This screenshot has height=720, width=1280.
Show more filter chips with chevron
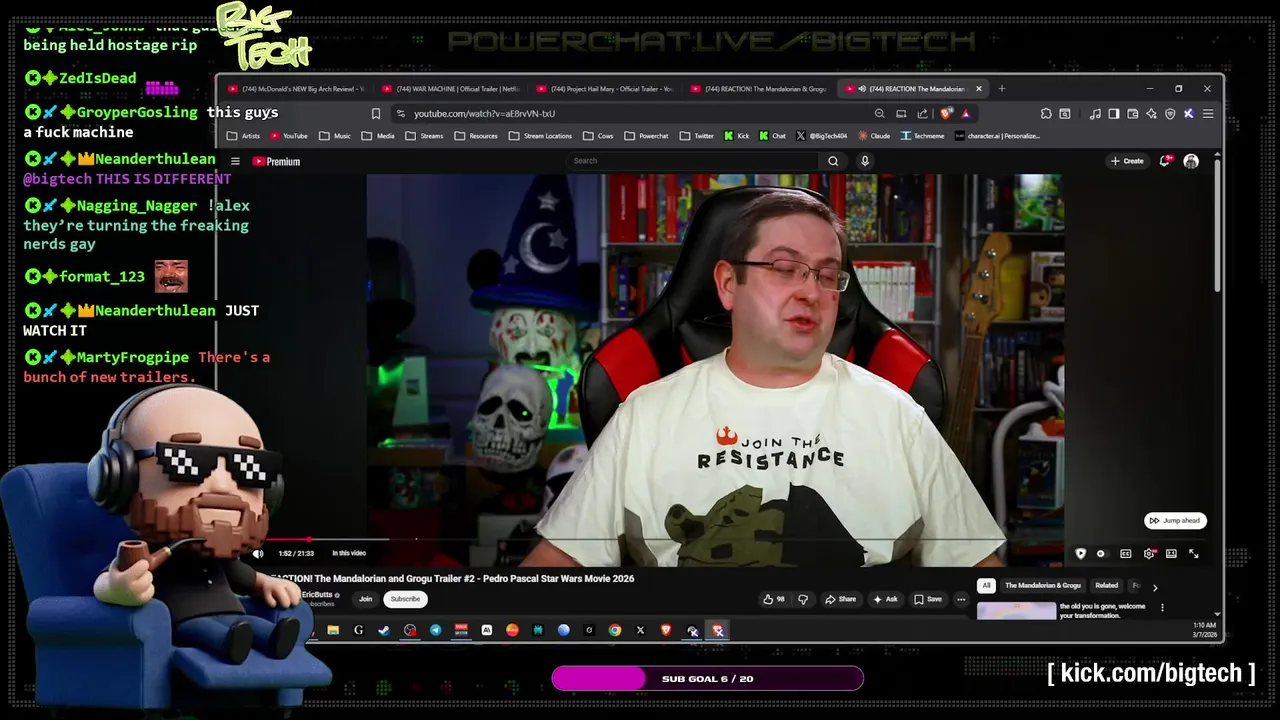1155,587
